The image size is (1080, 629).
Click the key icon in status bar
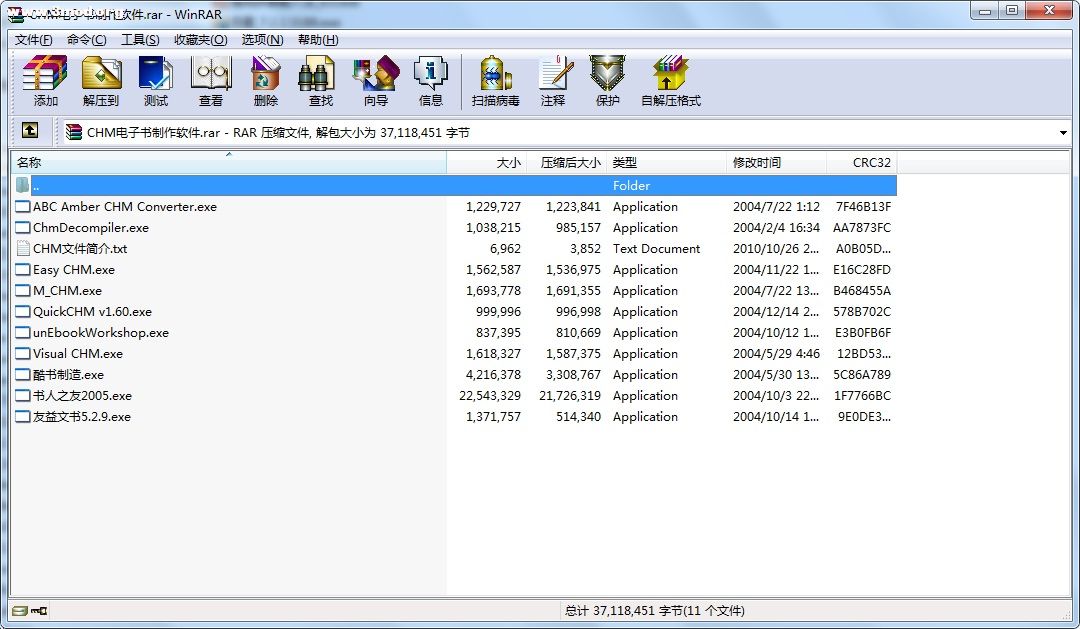pyautogui.click(x=40, y=611)
